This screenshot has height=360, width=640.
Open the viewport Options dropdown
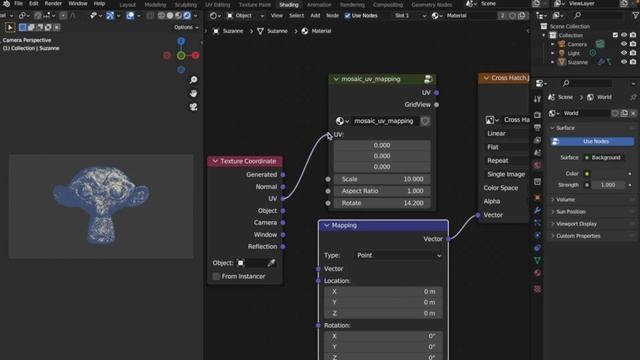[186, 27]
